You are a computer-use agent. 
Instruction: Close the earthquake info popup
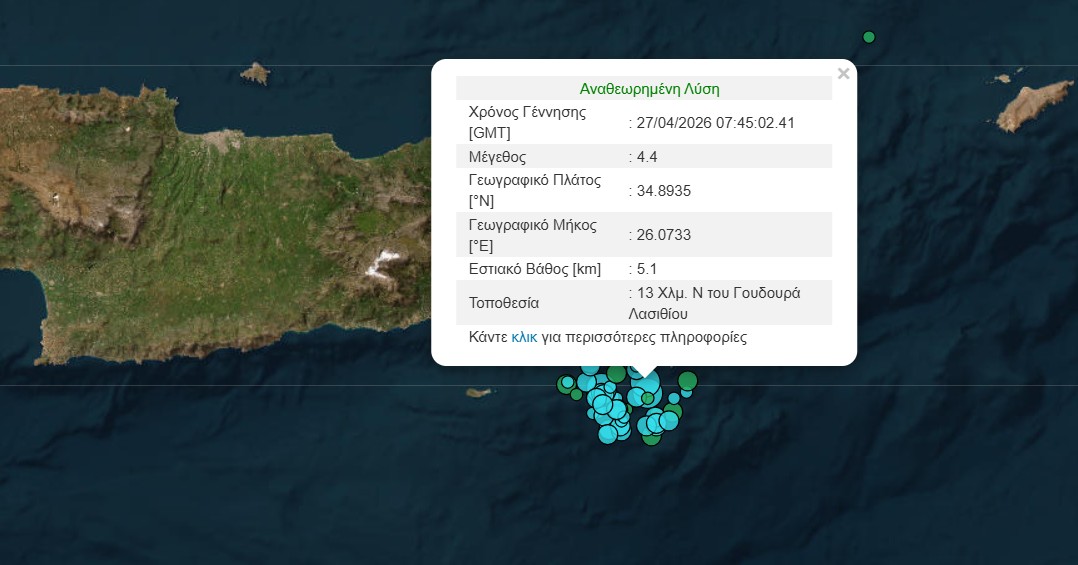(x=843, y=74)
